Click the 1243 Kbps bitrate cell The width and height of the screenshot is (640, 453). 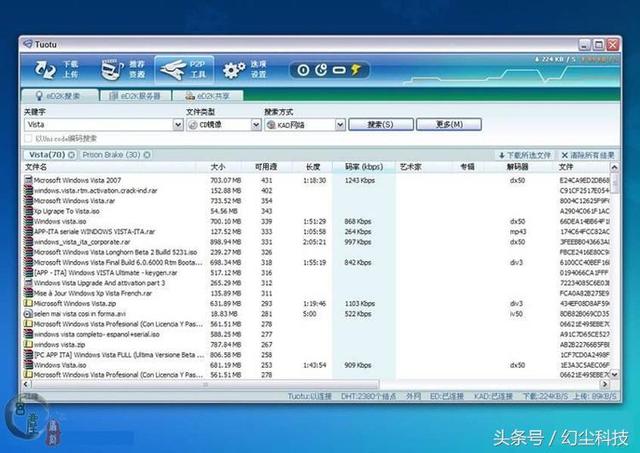(x=360, y=180)
